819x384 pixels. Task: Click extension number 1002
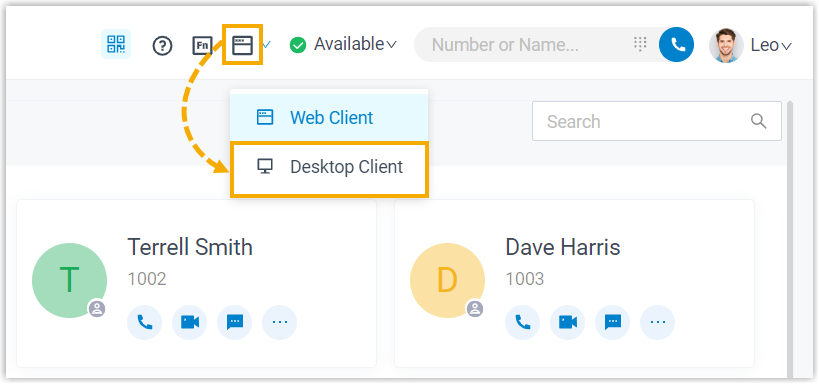[x=147, y=279]
